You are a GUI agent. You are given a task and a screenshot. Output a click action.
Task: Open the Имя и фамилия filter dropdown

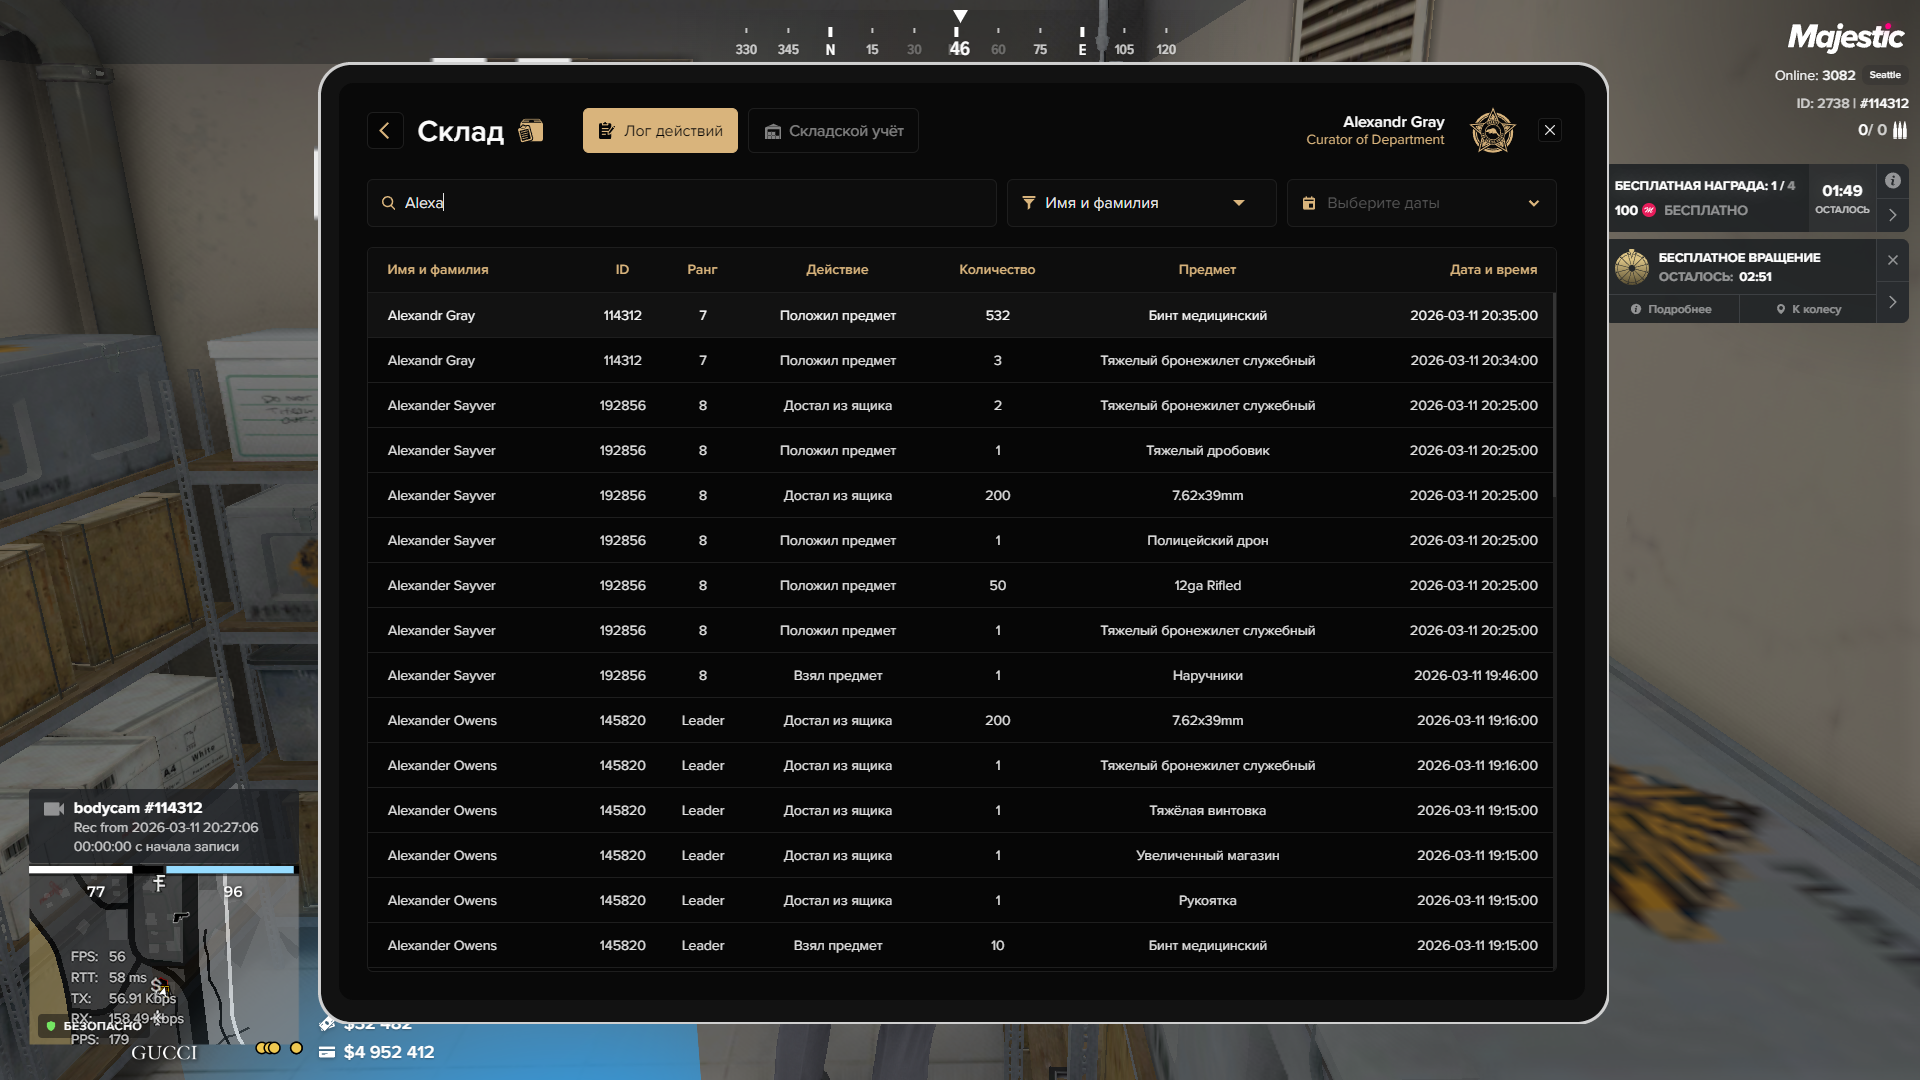1140,203
